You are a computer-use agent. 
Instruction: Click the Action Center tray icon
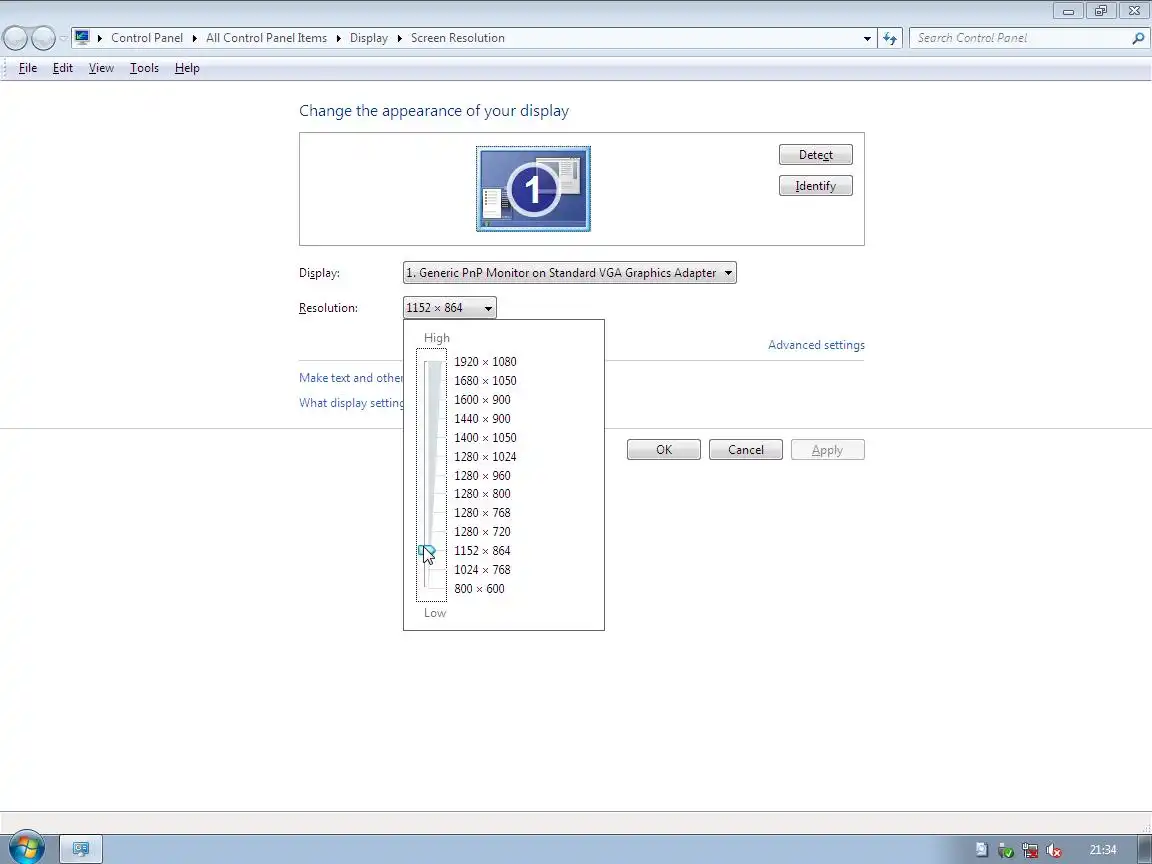tap(982, 850)
